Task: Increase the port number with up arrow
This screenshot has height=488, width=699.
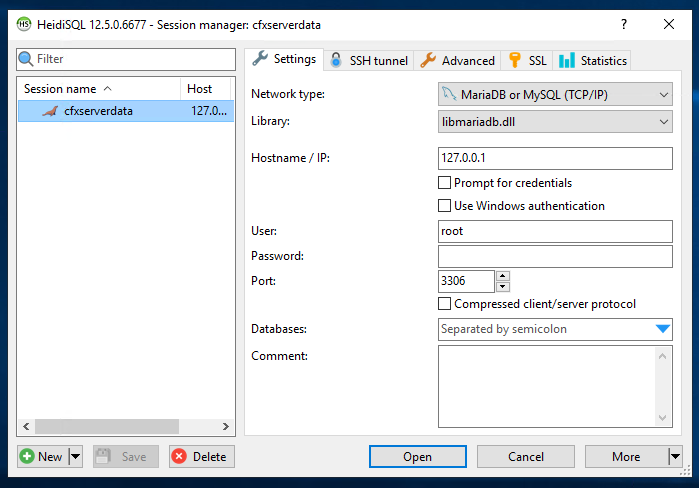Action: (503, 276)
